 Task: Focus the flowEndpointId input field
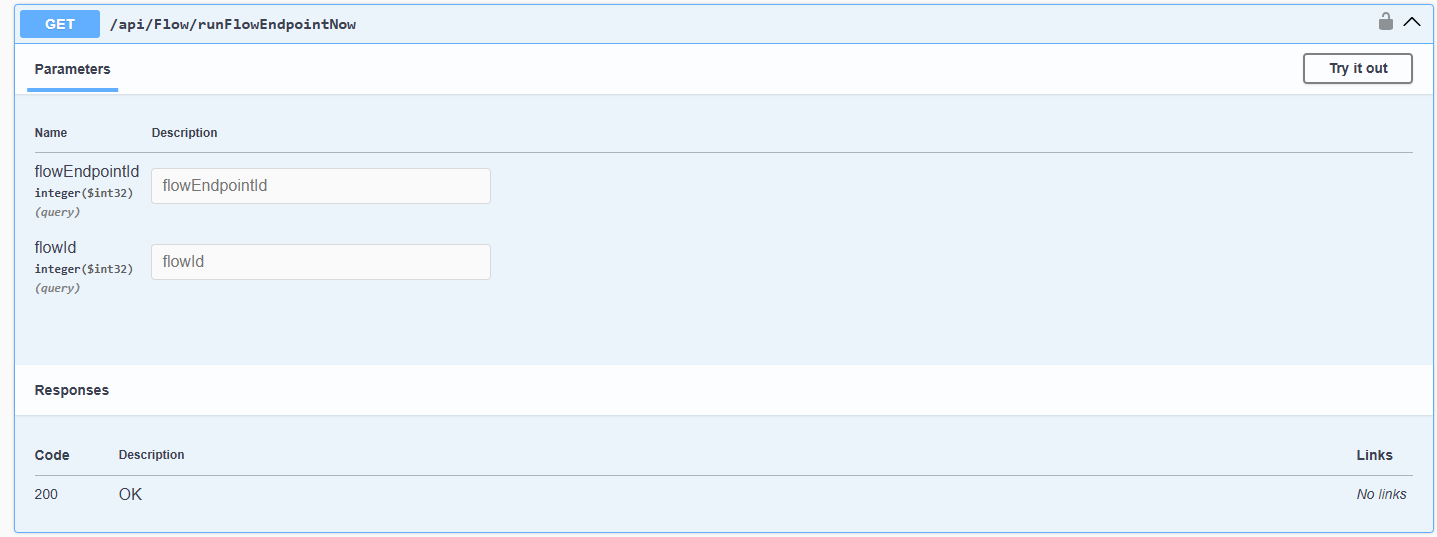(x=320, y=186)
